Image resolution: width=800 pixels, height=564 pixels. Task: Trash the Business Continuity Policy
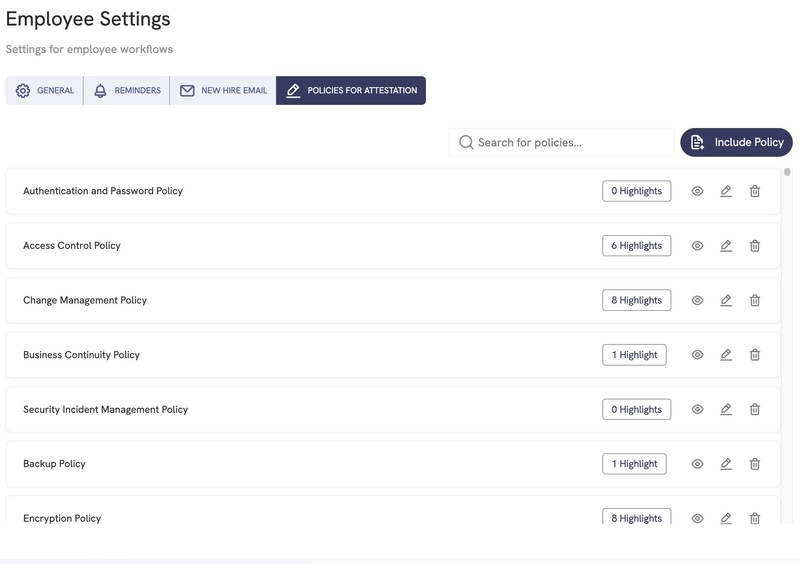[755, 355]
